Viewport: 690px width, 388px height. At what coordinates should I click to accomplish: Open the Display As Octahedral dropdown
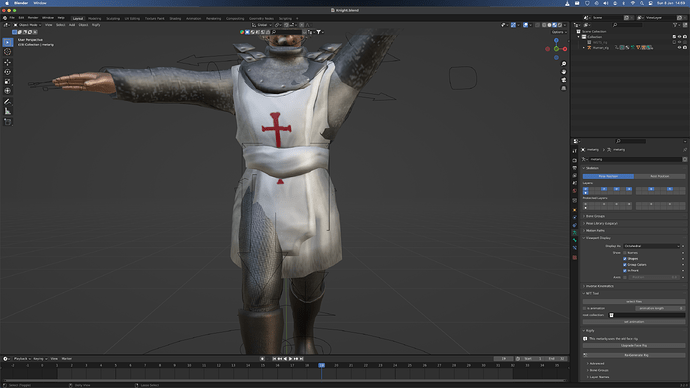coord(652,246)
